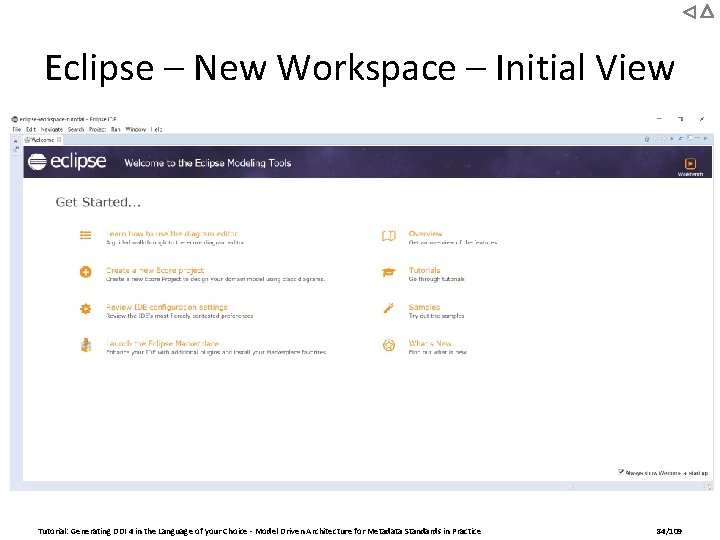Screen dimensions: 720x540
Task: Click the tutorial footer caption text
Action: [x=259, y=531]
